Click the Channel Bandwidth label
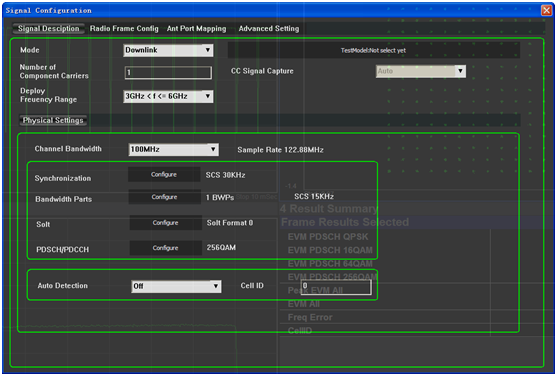The width and height of the screenshot is (557, 376). (x=68, y=149)
